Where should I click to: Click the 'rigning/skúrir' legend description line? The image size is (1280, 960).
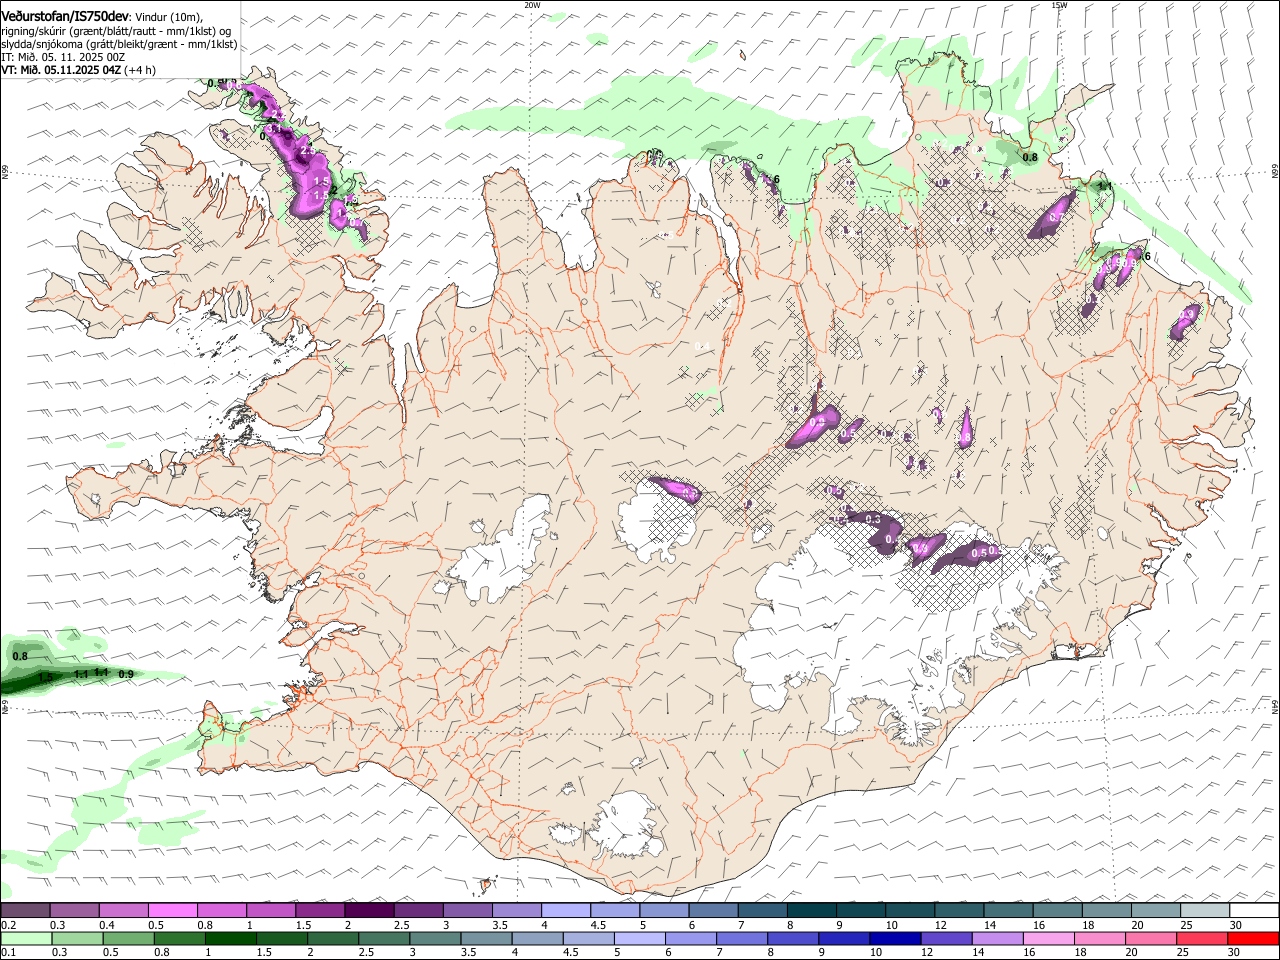point(118,31)
